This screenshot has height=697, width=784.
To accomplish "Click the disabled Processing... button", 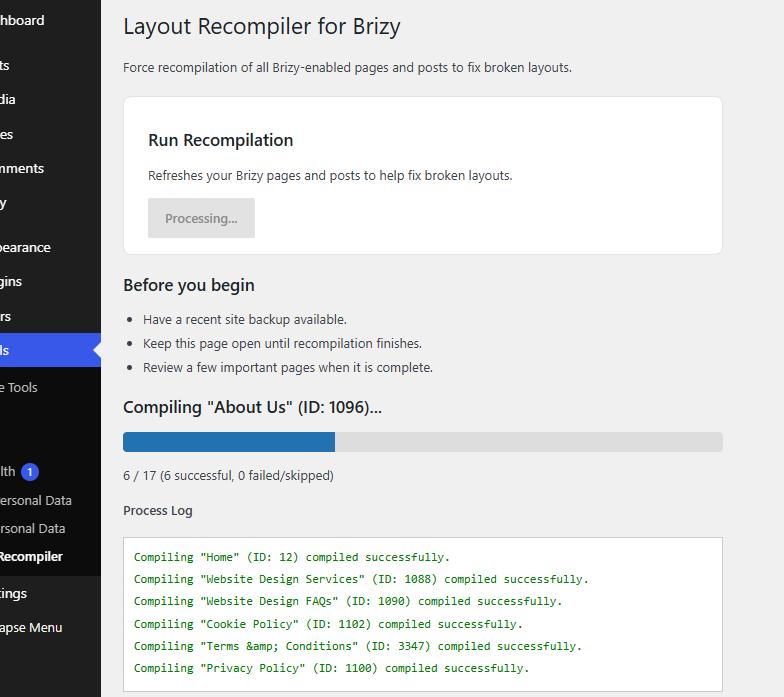I will (x=201, y=218).
